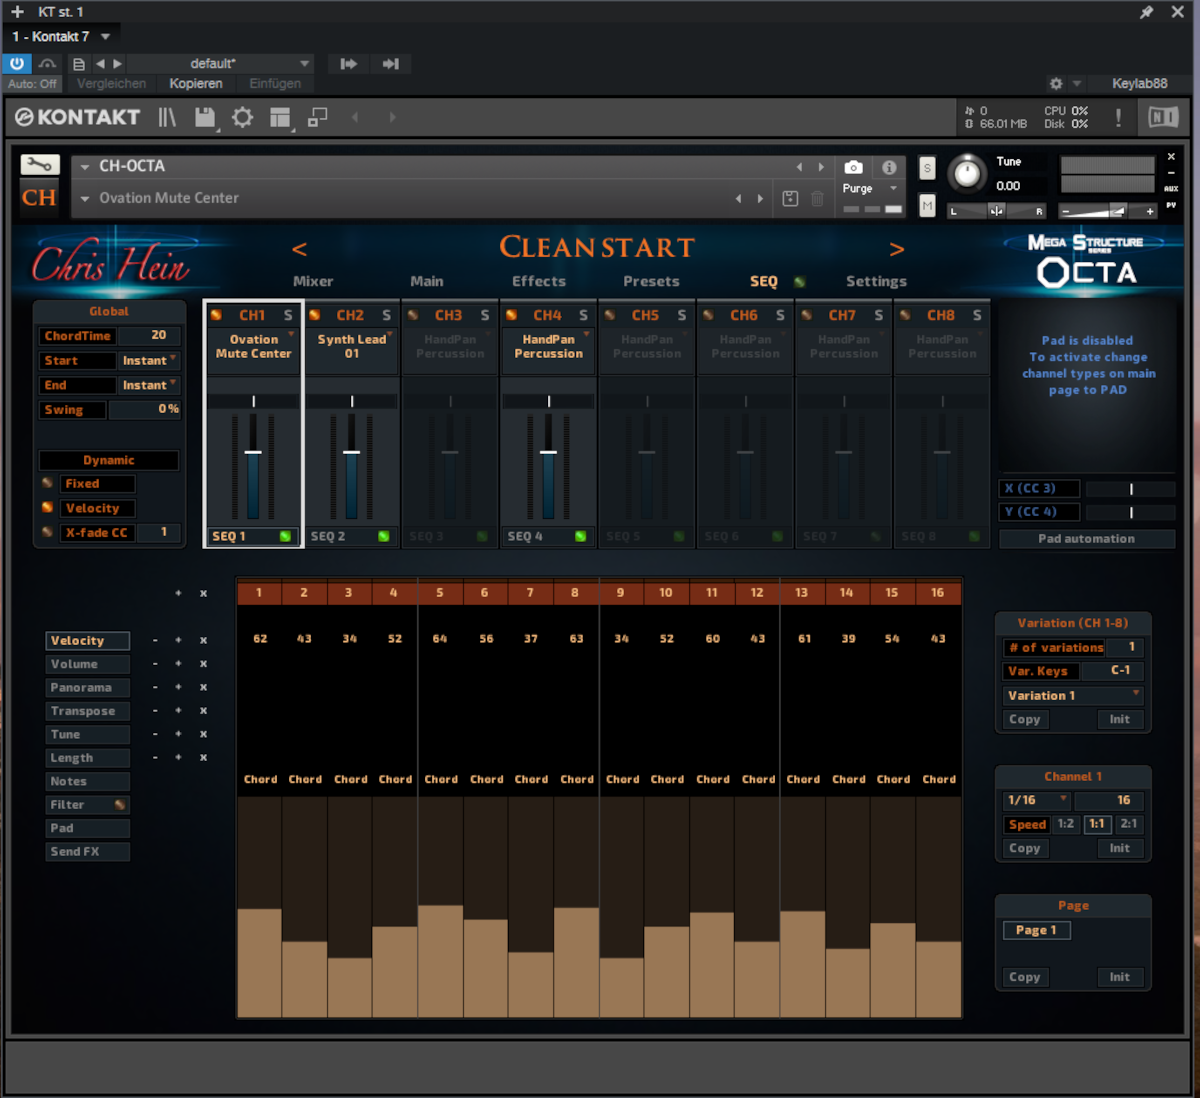Click the left arrow next to Clean Start
1200x1098 pixels.
tap(299, 249)
